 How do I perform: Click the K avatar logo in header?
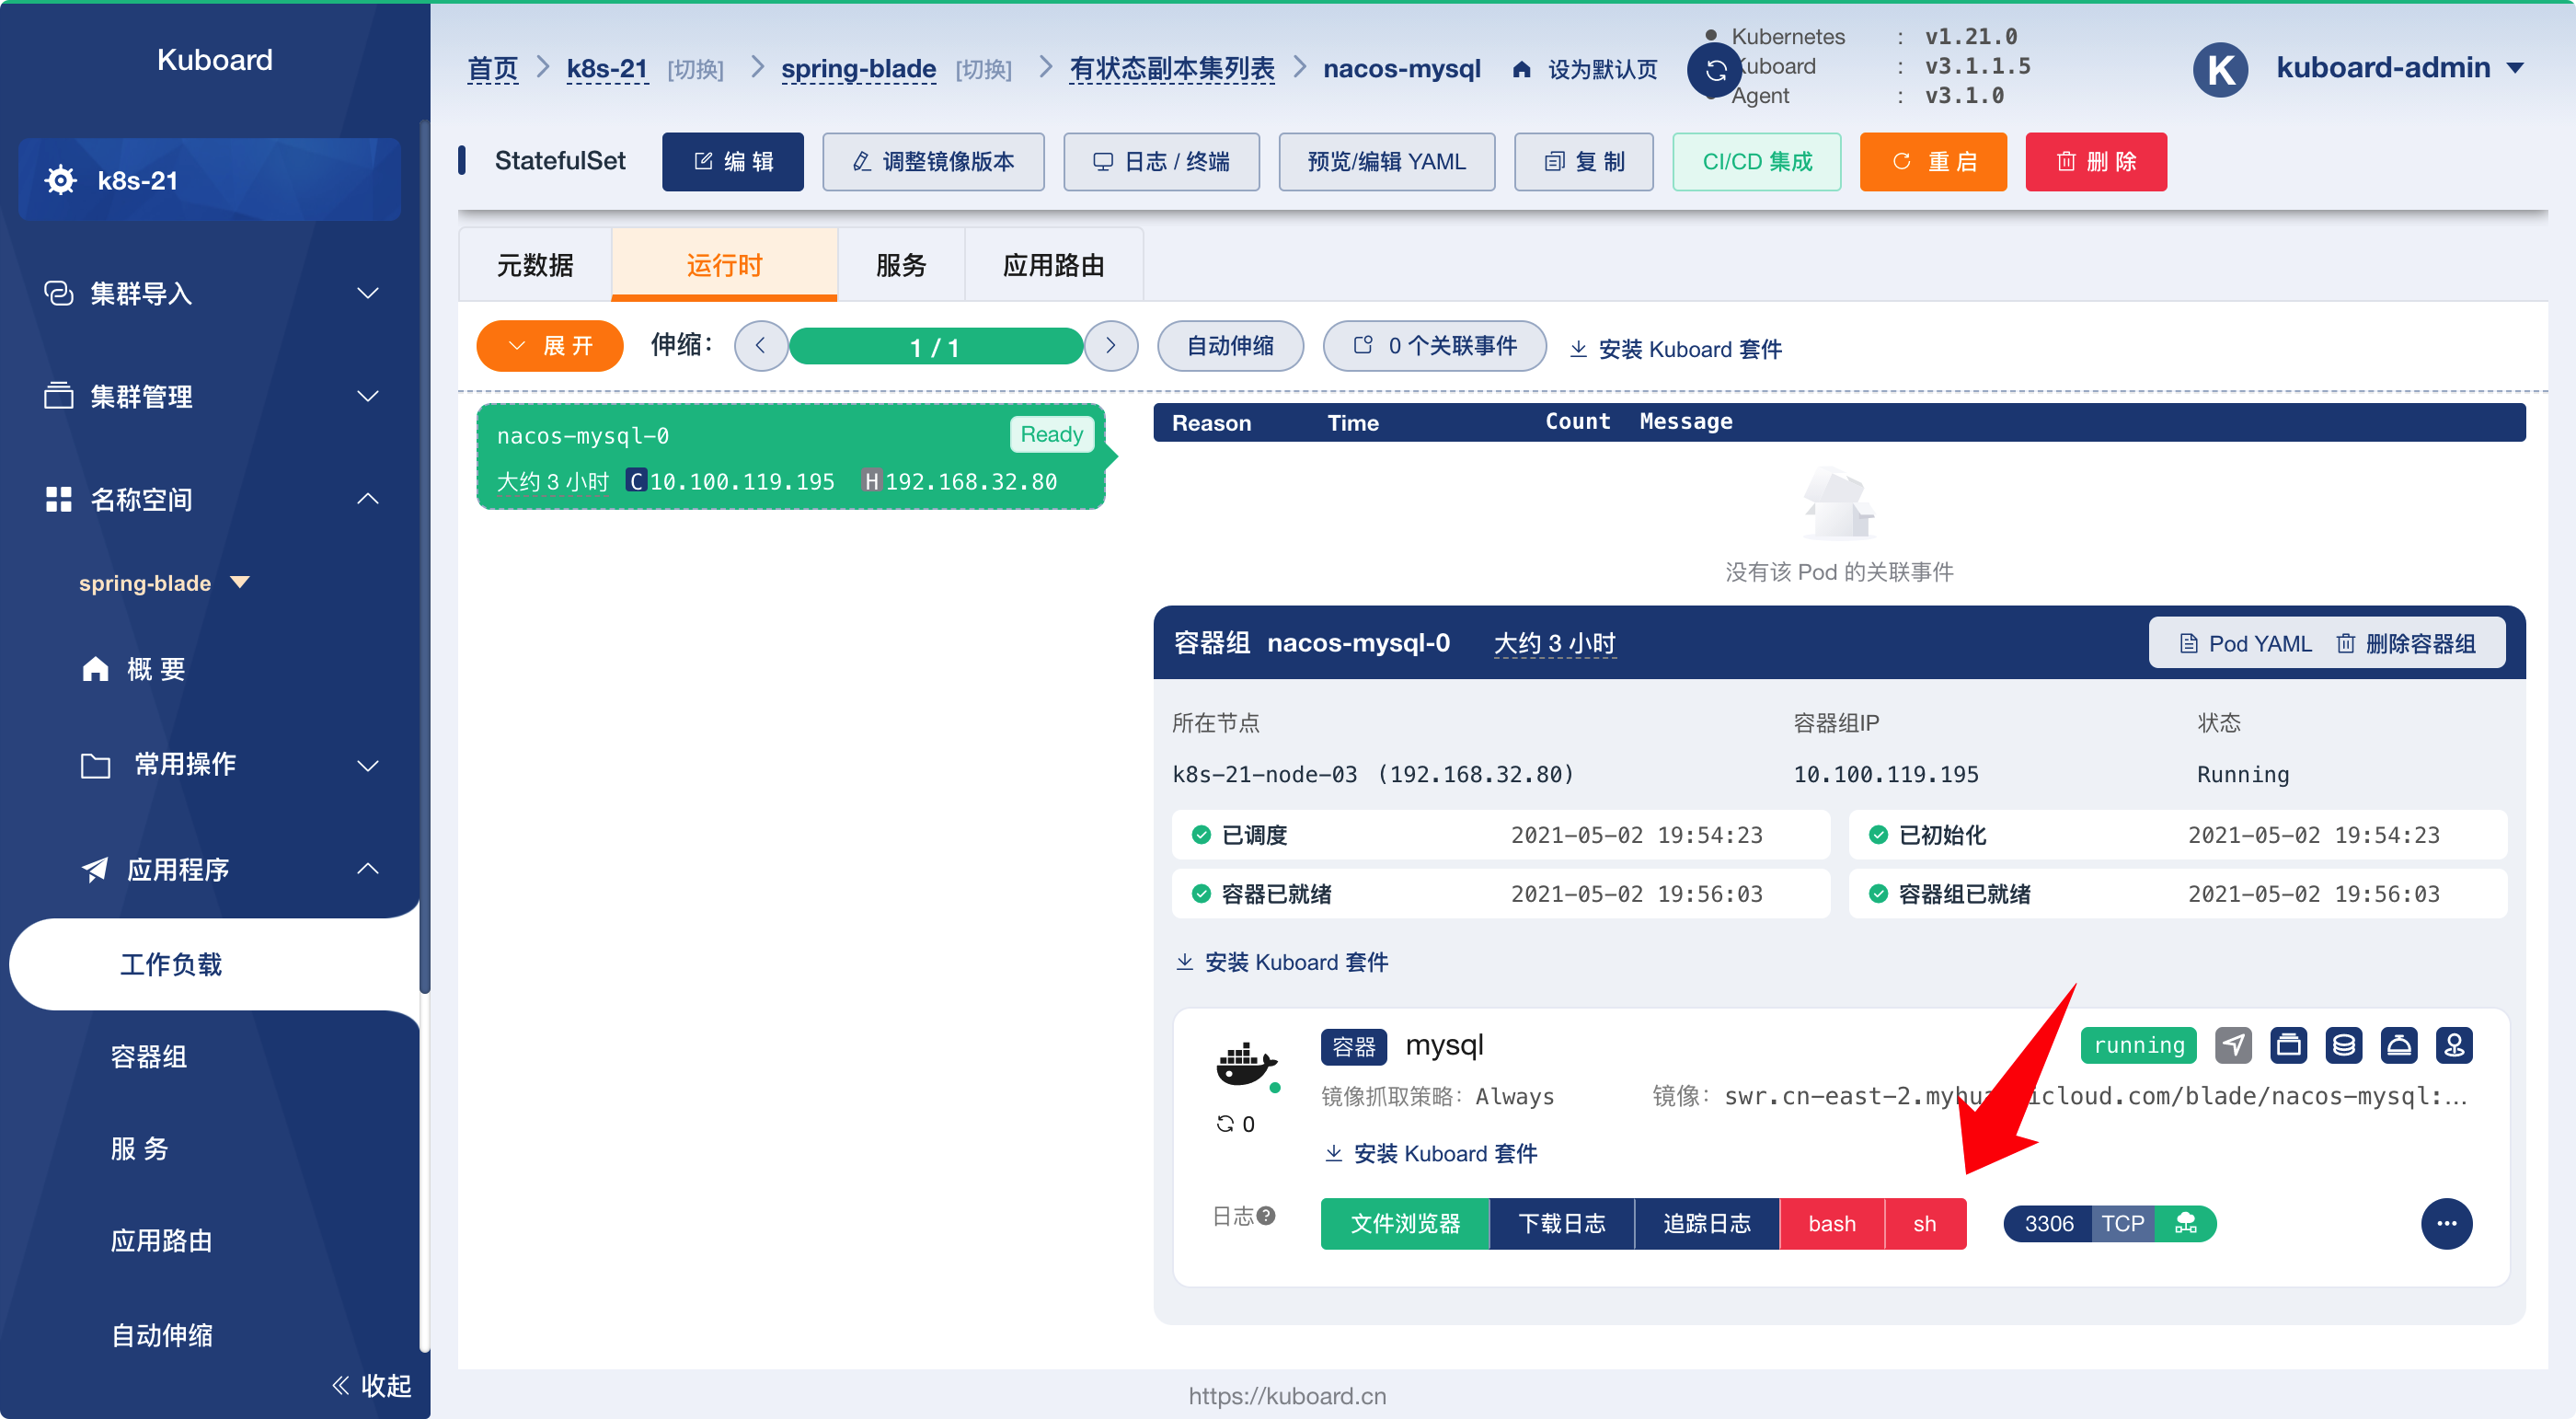point(2221,69)
